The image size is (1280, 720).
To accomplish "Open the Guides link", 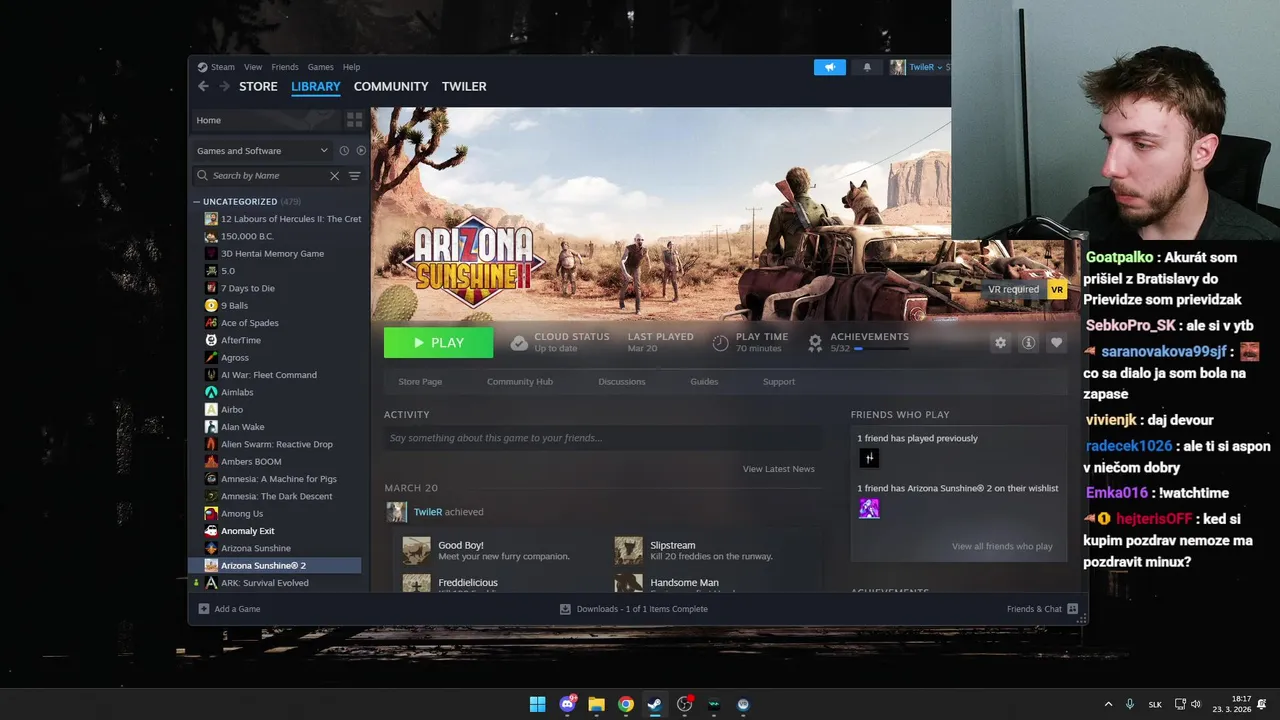I will tap(704, 382).
